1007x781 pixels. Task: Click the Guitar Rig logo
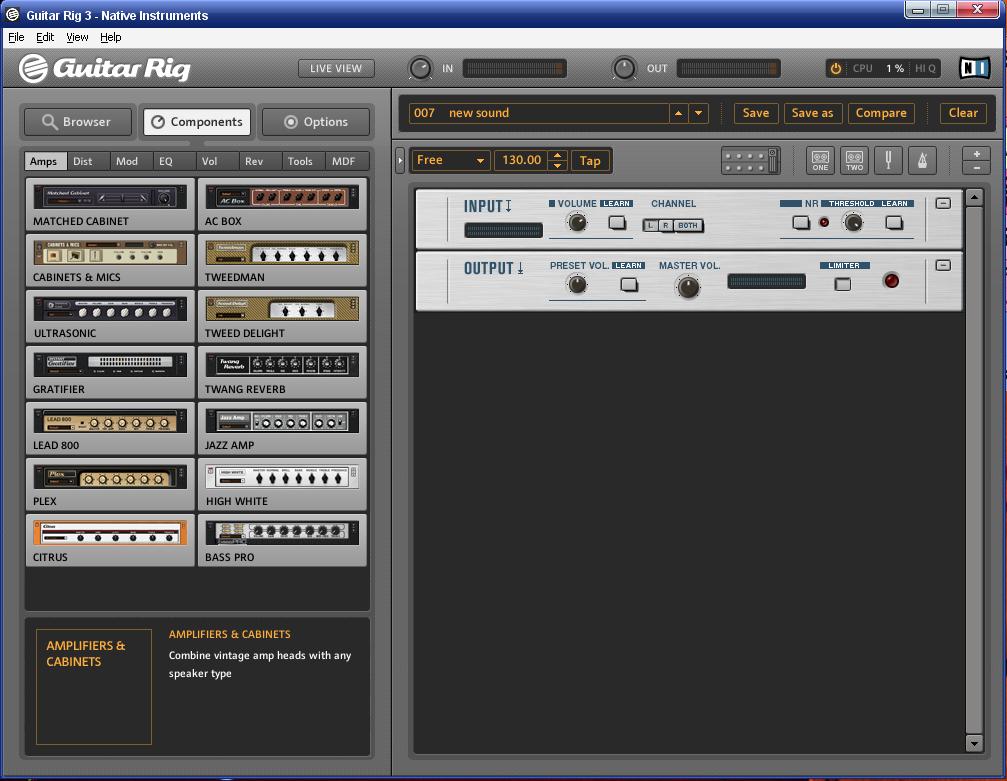click(105, 68)
